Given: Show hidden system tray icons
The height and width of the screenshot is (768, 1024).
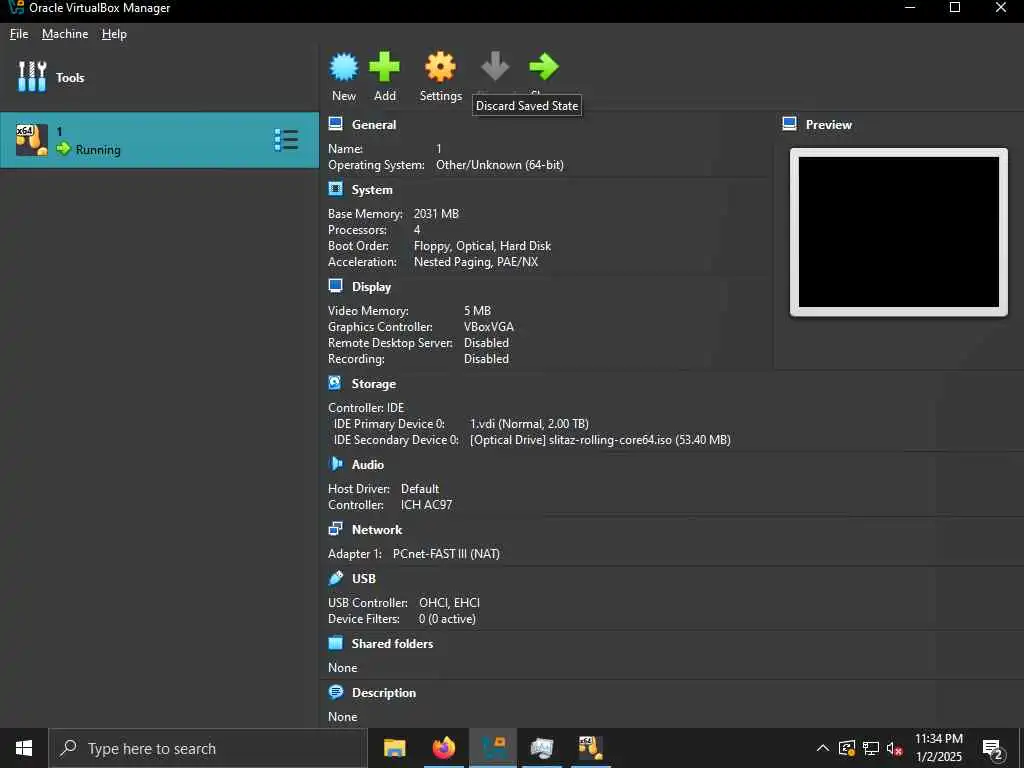Looking at the screenshot, I should click(823, 748).
